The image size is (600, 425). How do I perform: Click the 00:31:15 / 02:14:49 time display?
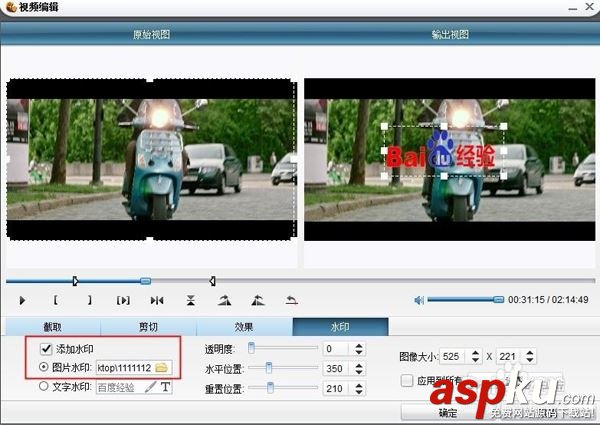[548, 300]
